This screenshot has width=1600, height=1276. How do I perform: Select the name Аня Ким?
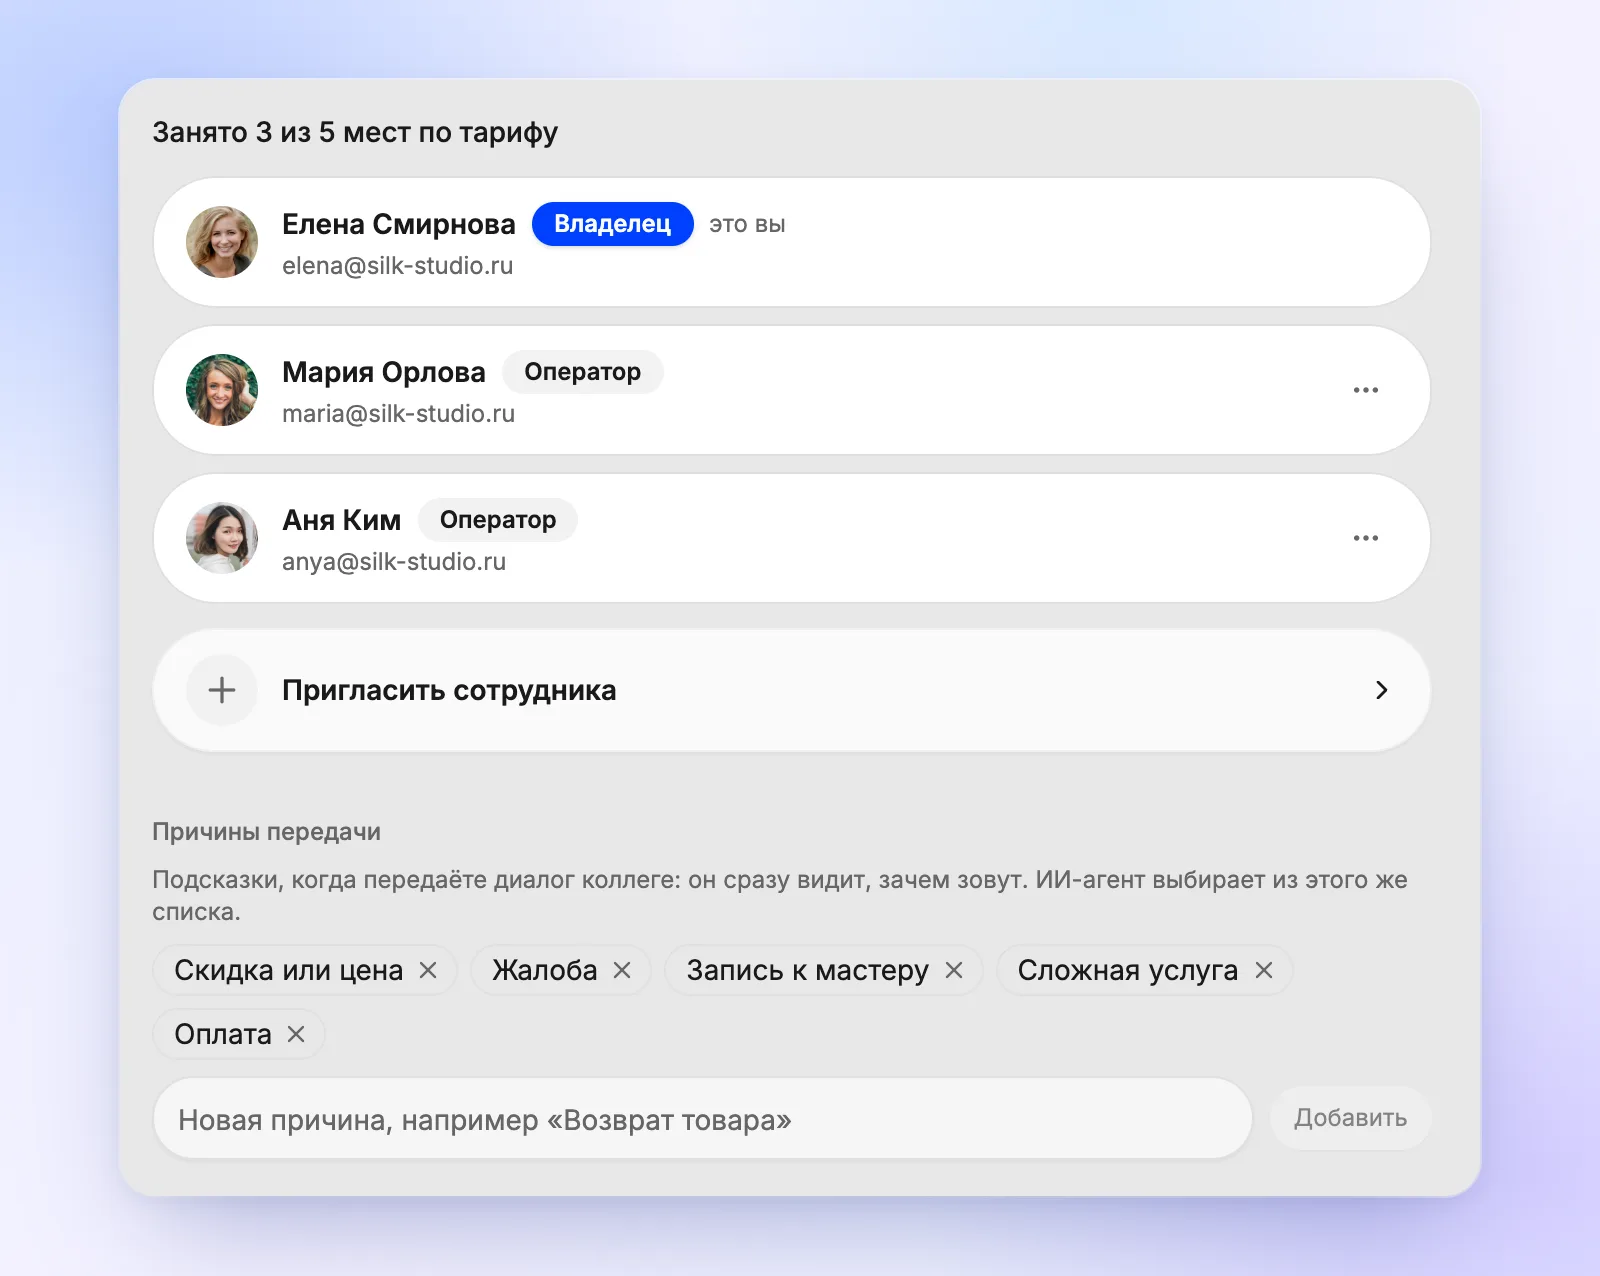click(x=341, y=520)
